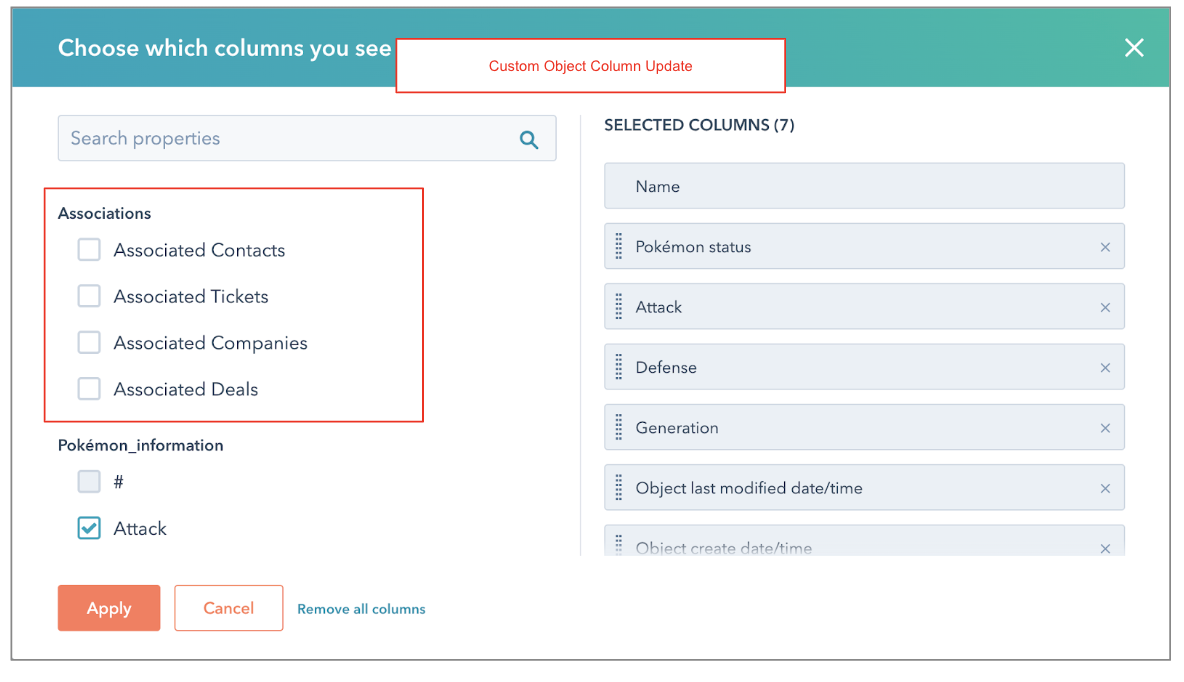
Task: Uncheck the Attack property checkbox
Action: point(89,528)
